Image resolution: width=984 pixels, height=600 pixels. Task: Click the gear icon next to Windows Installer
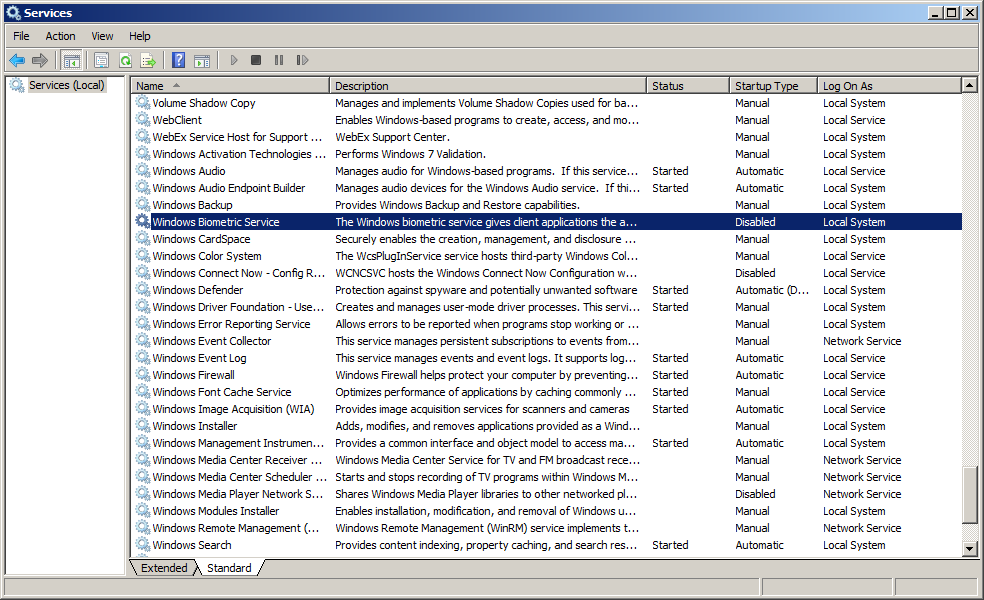(143, 426)
